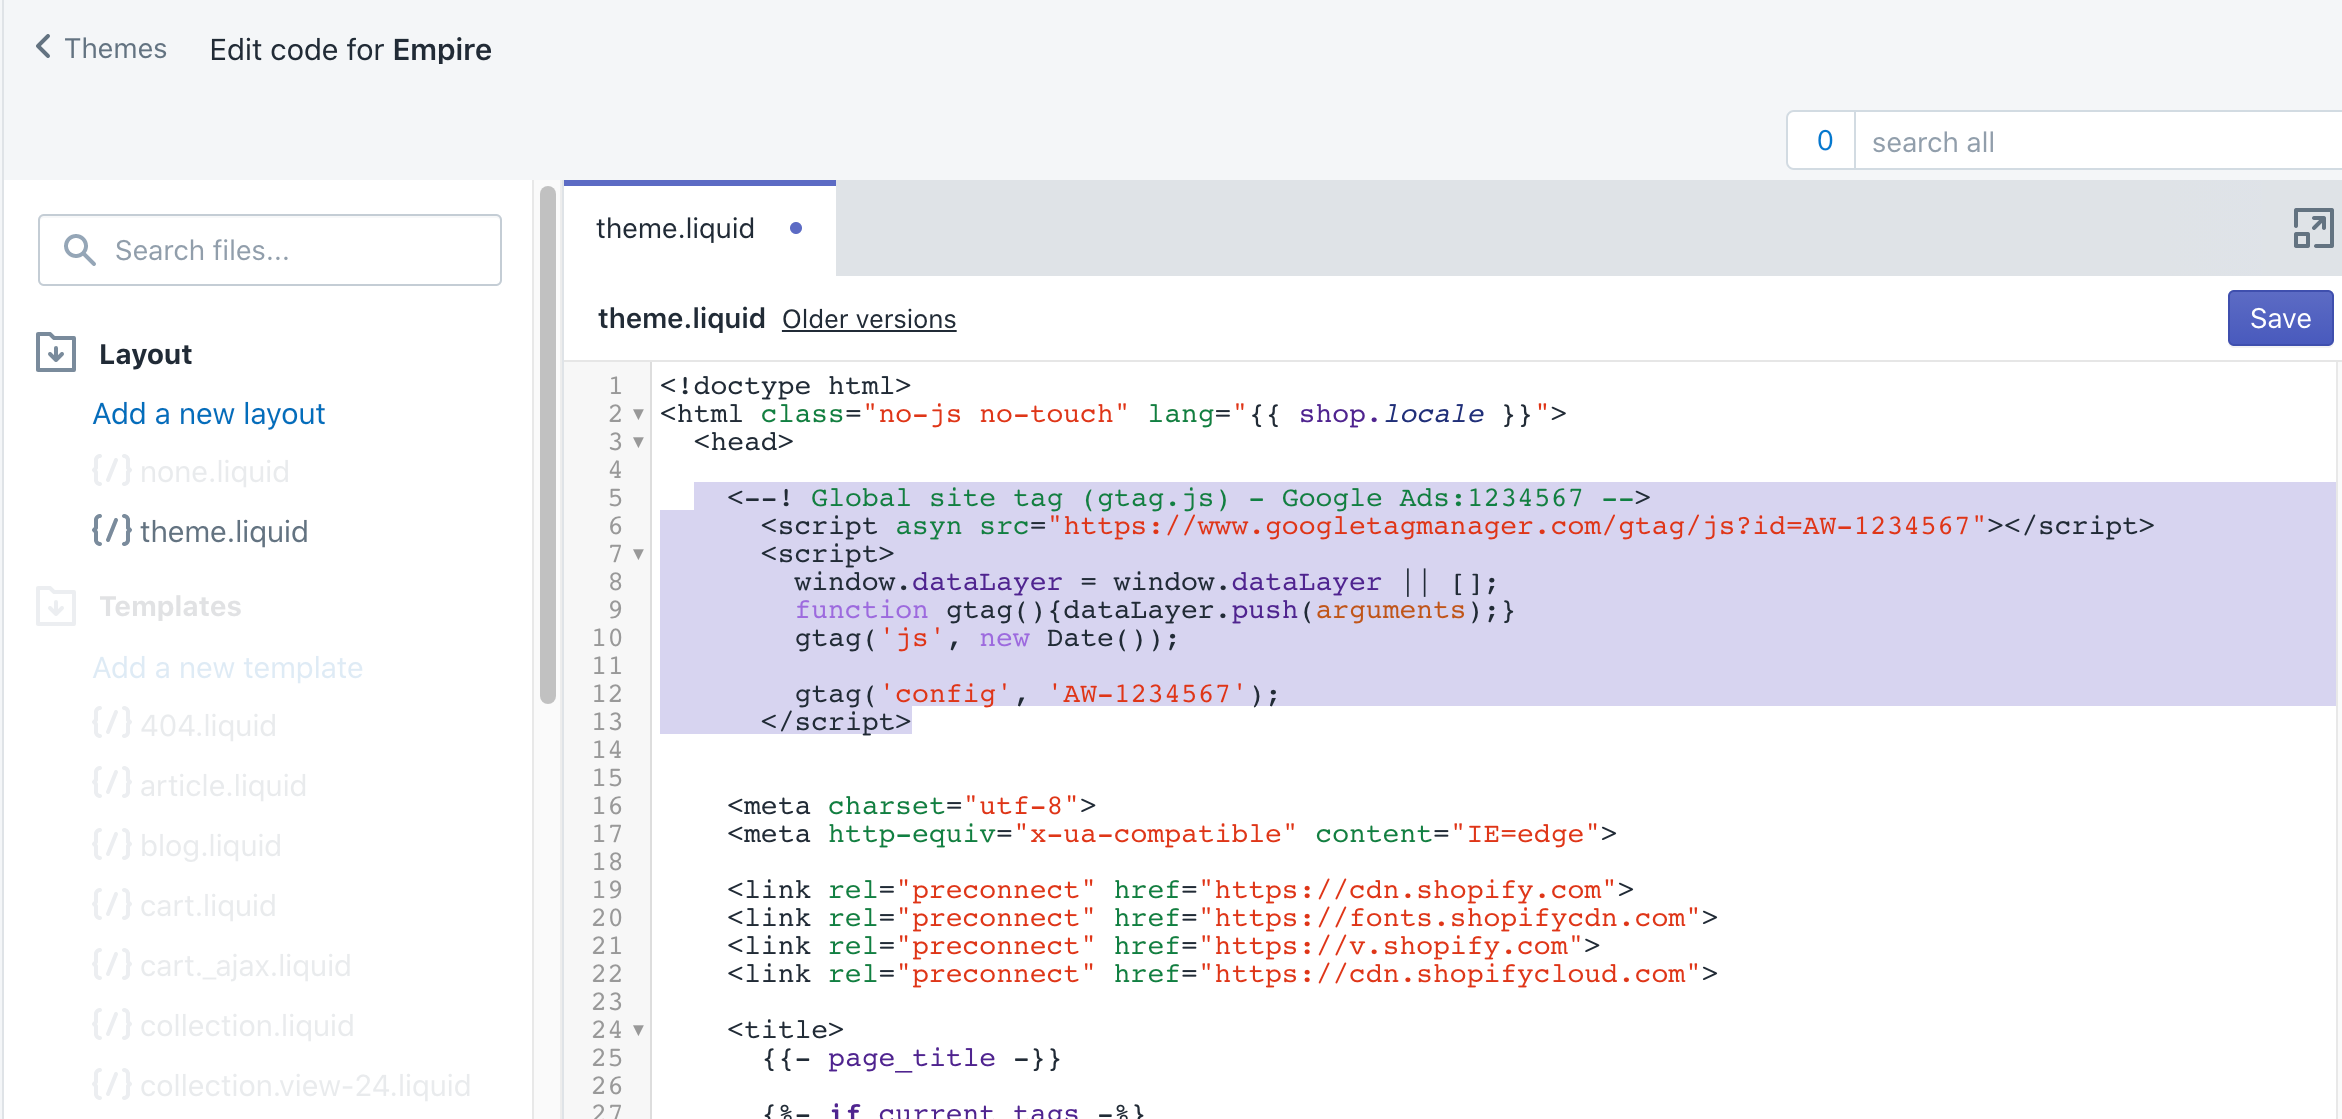
Task: Collapse the html tag fold arrow on line 2
Action: point(638,414)
